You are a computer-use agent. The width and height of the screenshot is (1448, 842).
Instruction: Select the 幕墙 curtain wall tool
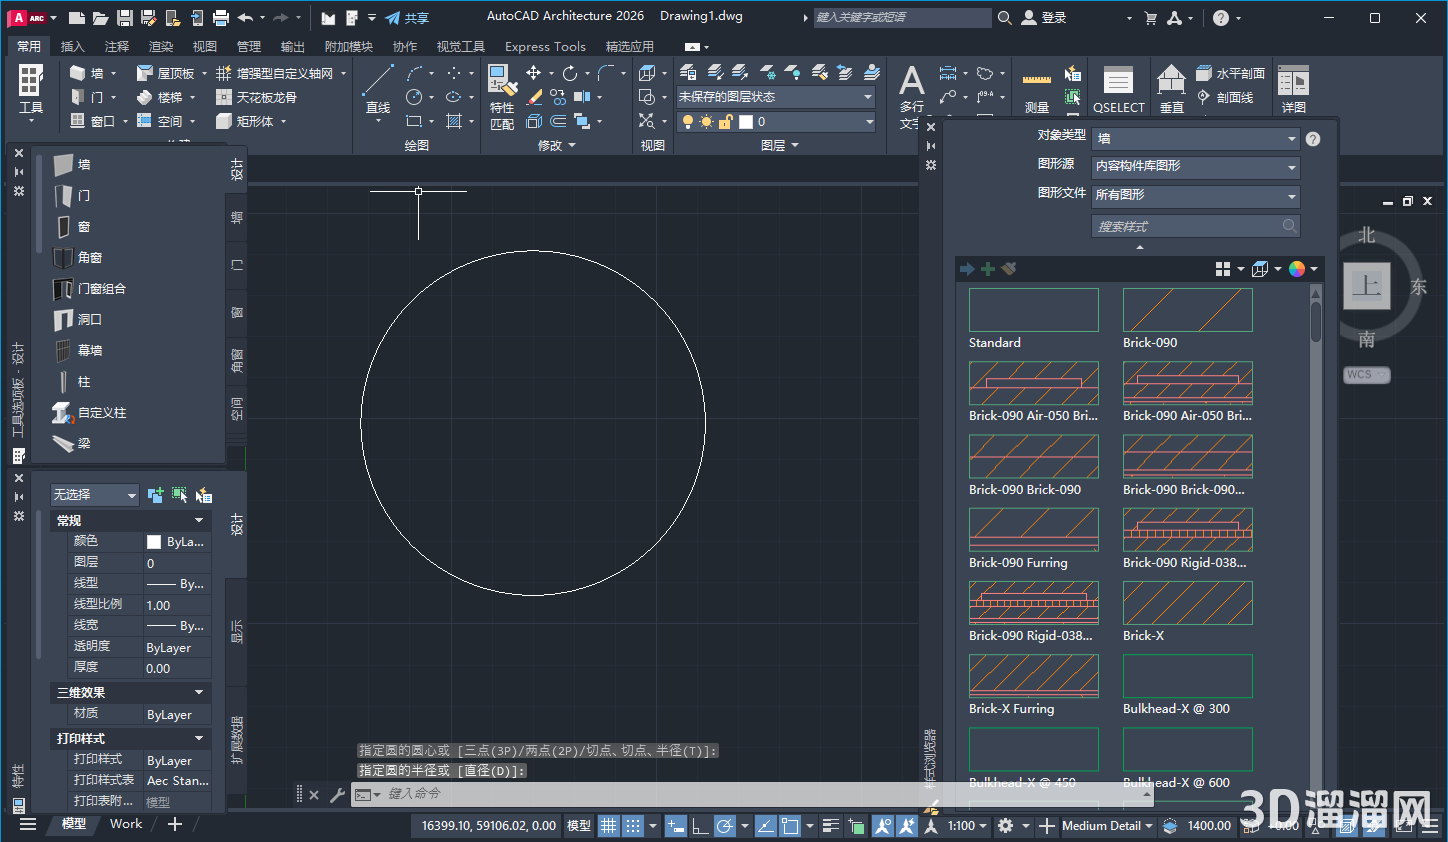pos(89,351)
